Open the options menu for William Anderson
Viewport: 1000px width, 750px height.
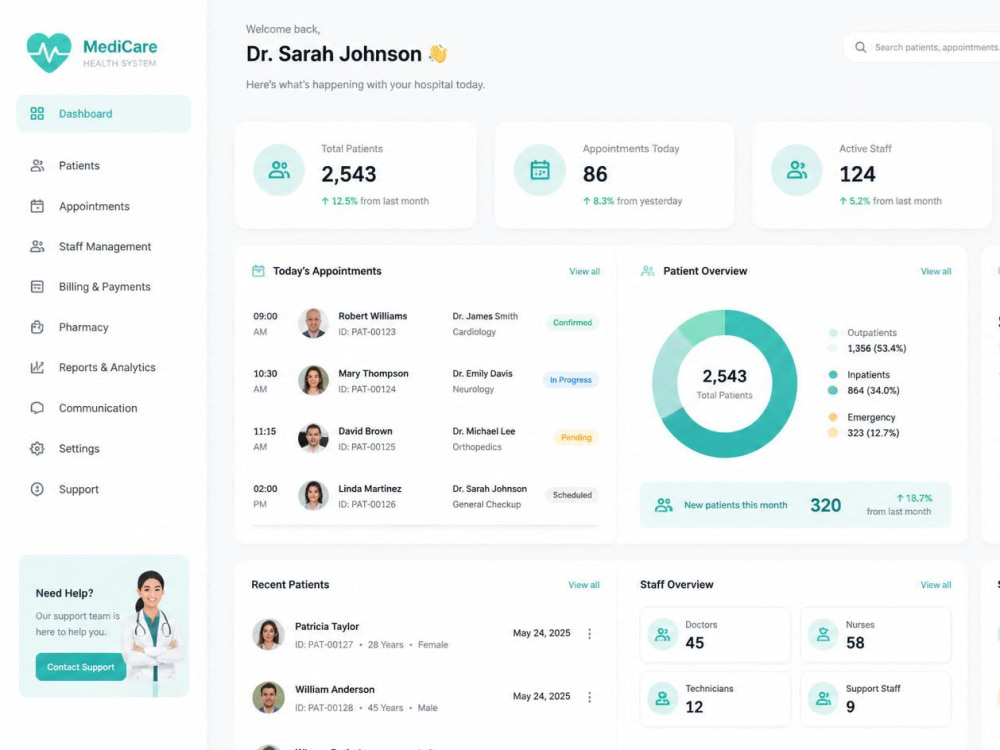(x=589, y=697)
